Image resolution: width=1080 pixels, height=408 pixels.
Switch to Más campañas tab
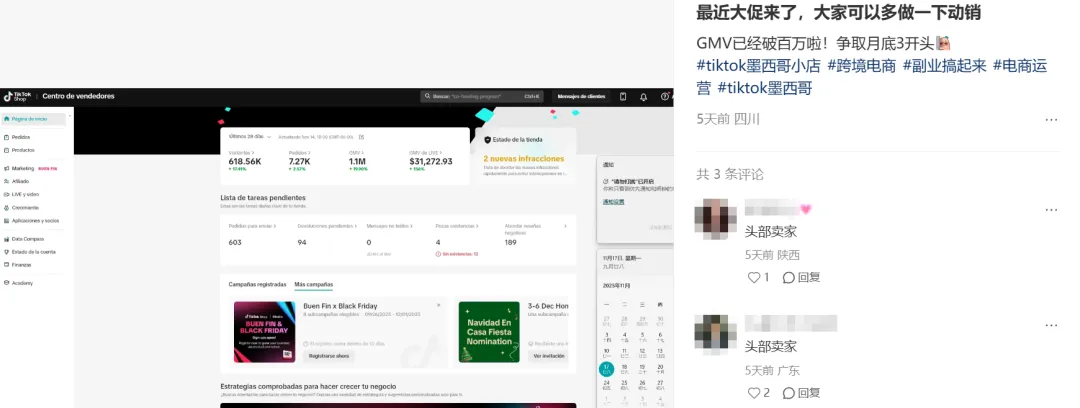pyautogui.click(x=313, y=285)
